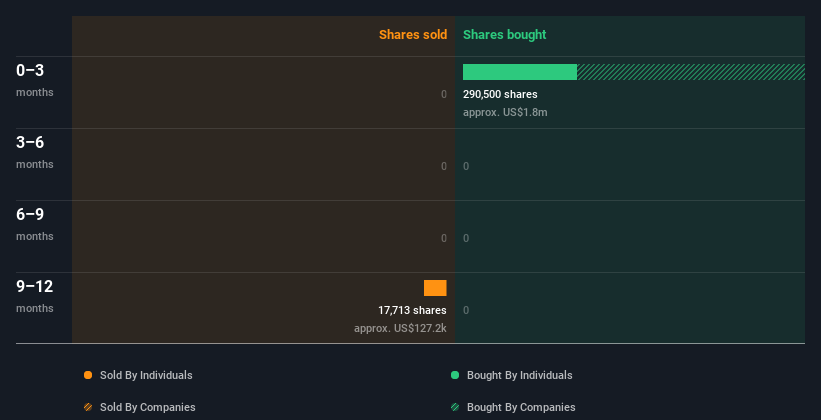Toggle the Bought By Companies legend label
Screen dimensions: 821x420
point(521,407)
